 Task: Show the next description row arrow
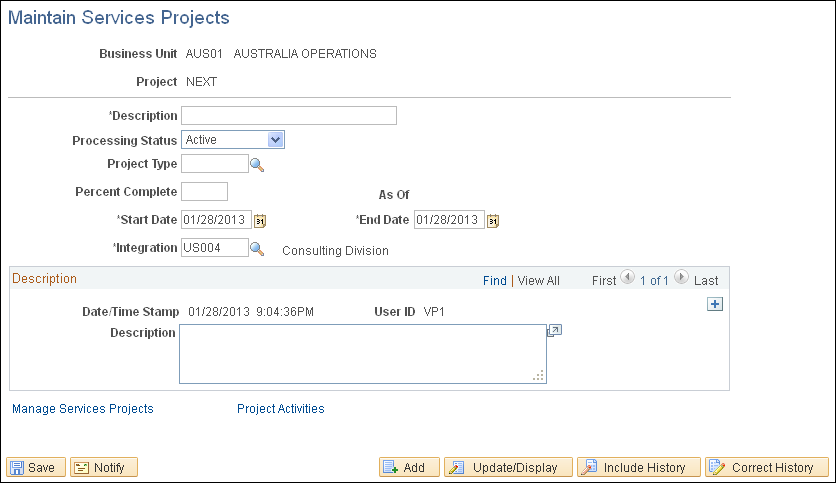681,280
